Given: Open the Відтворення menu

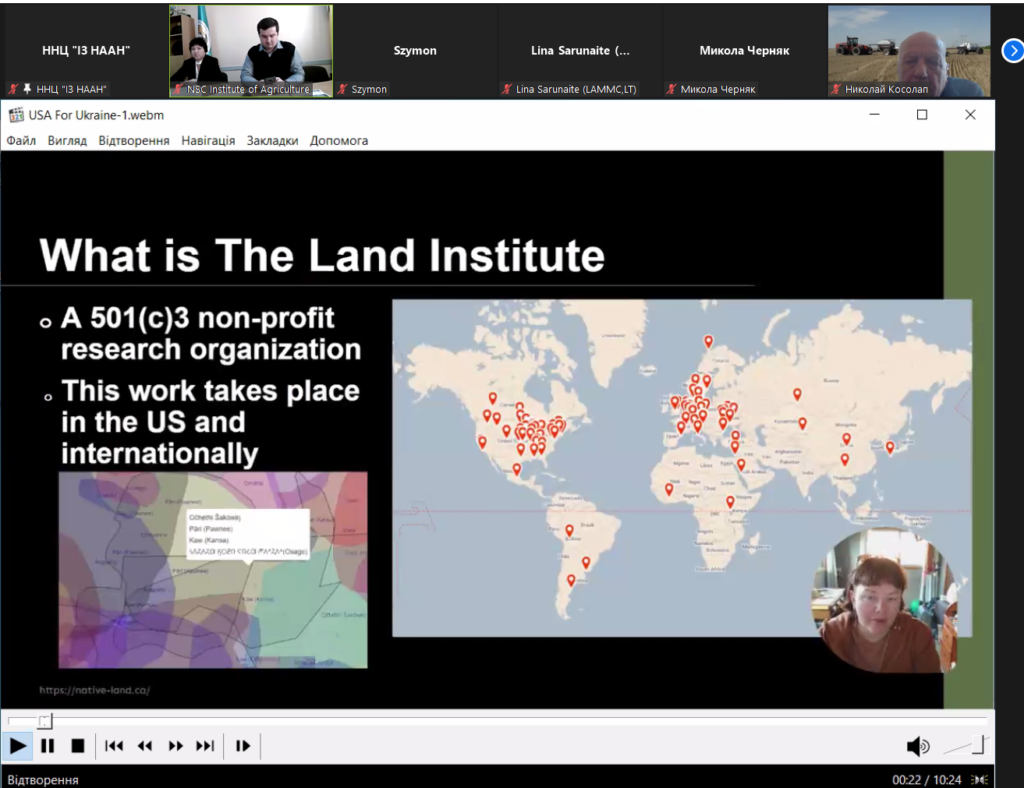Looking at the screenshot, I should coord(134,141).
